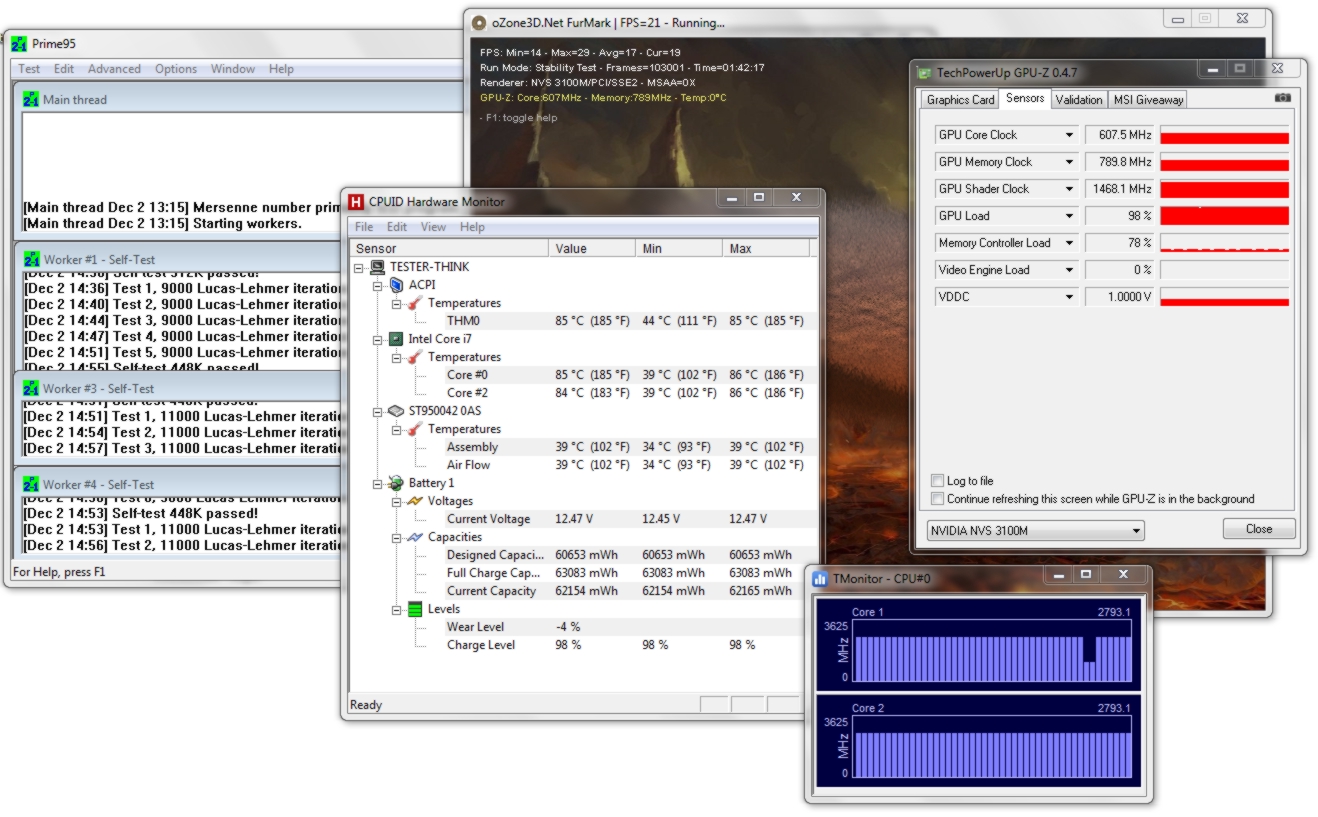This screenshot has height=817, width=1318.
Task: Toggle Continue refreshing in background checkbox
Action: pos(937,498)
